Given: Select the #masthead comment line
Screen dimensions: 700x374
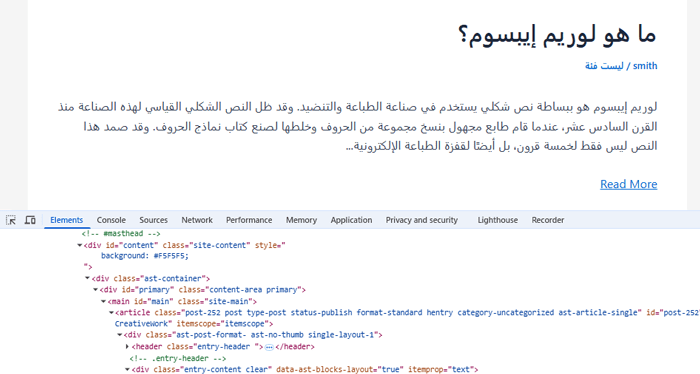Looking at the screenshot, I should click(121, 233).
